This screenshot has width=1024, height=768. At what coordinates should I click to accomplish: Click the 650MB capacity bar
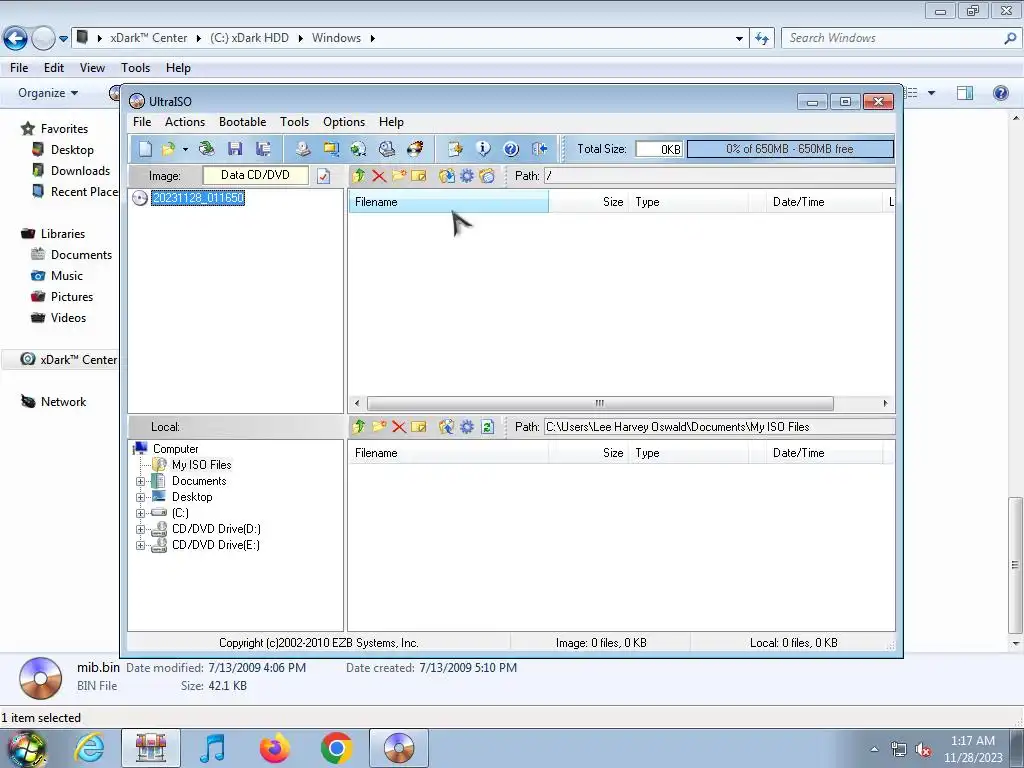click(790, 149)
